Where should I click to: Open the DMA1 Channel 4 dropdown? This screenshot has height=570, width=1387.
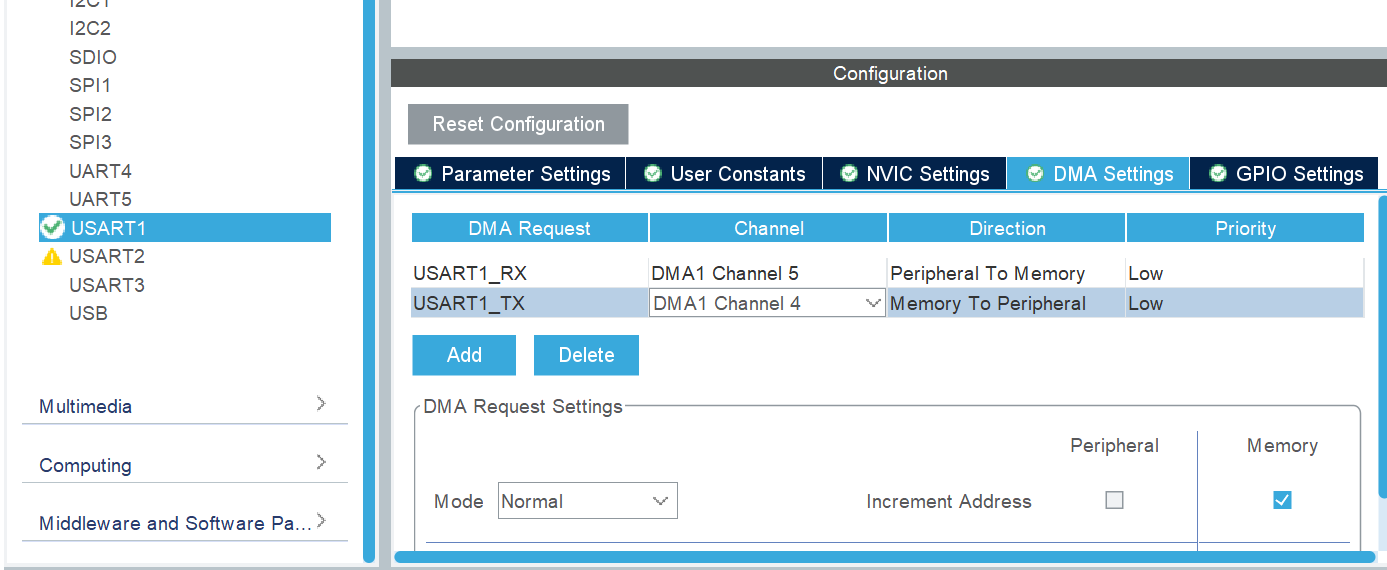pyautogui.click(x=872, y=303)
